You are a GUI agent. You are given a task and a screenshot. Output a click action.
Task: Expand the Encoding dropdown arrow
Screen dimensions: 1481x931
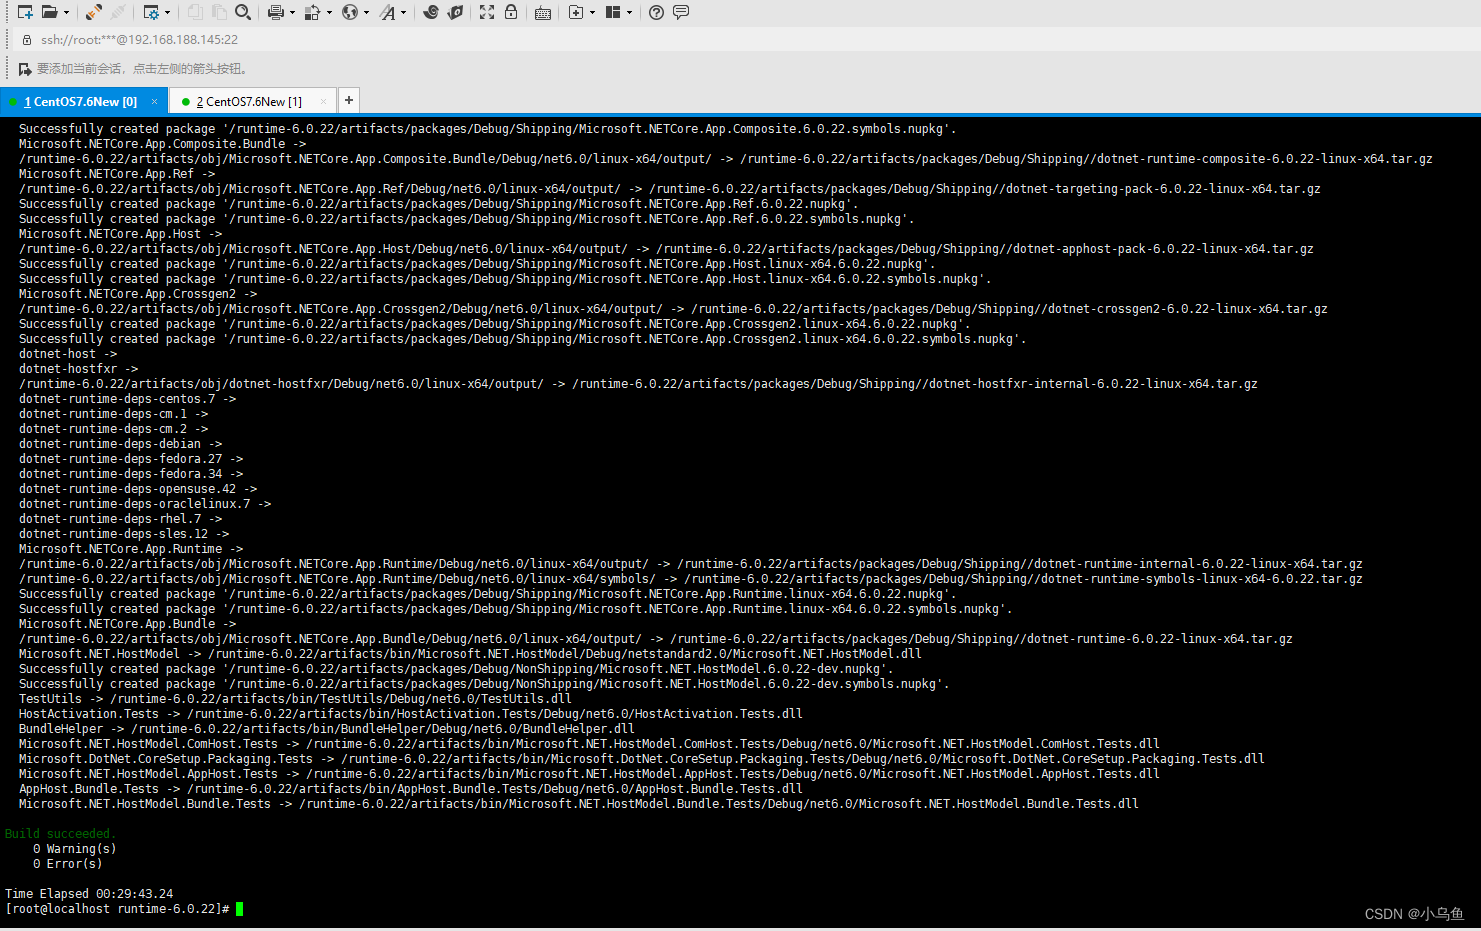[366, 13]
